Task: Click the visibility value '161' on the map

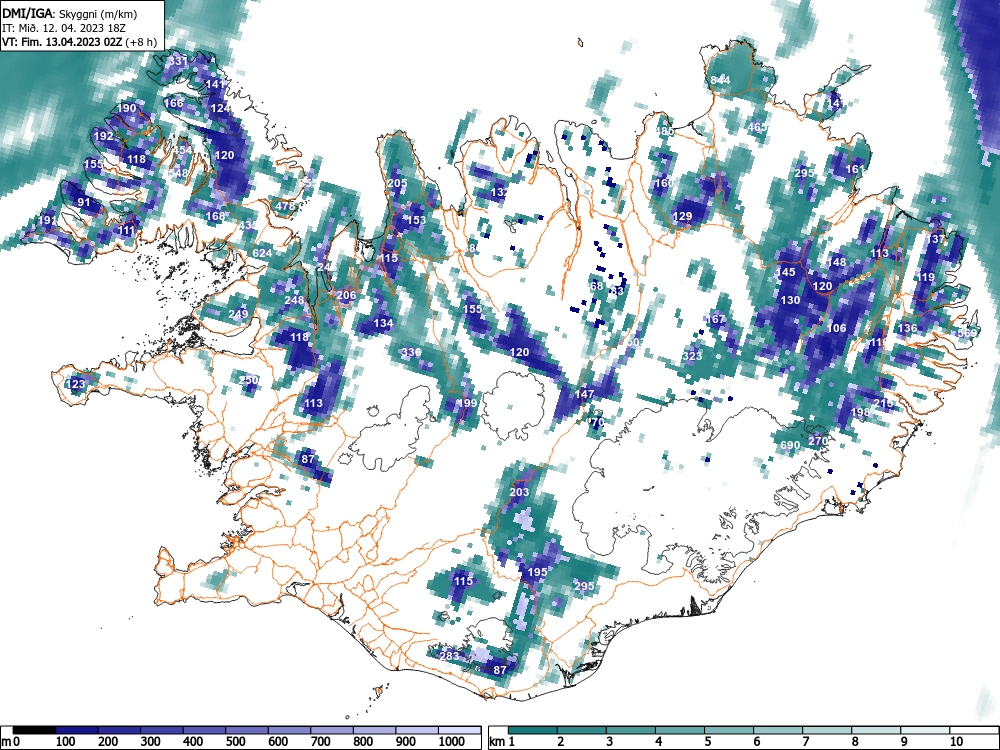Action: (x=855, y=169)
